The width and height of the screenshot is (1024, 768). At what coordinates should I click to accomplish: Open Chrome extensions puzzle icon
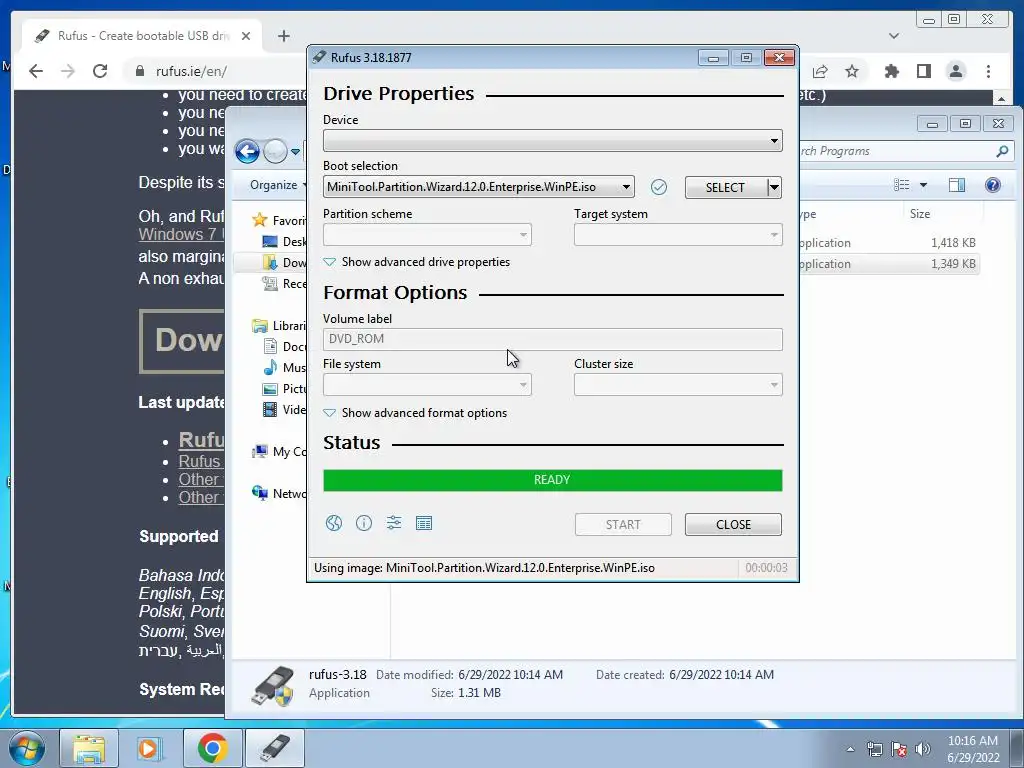891,71
